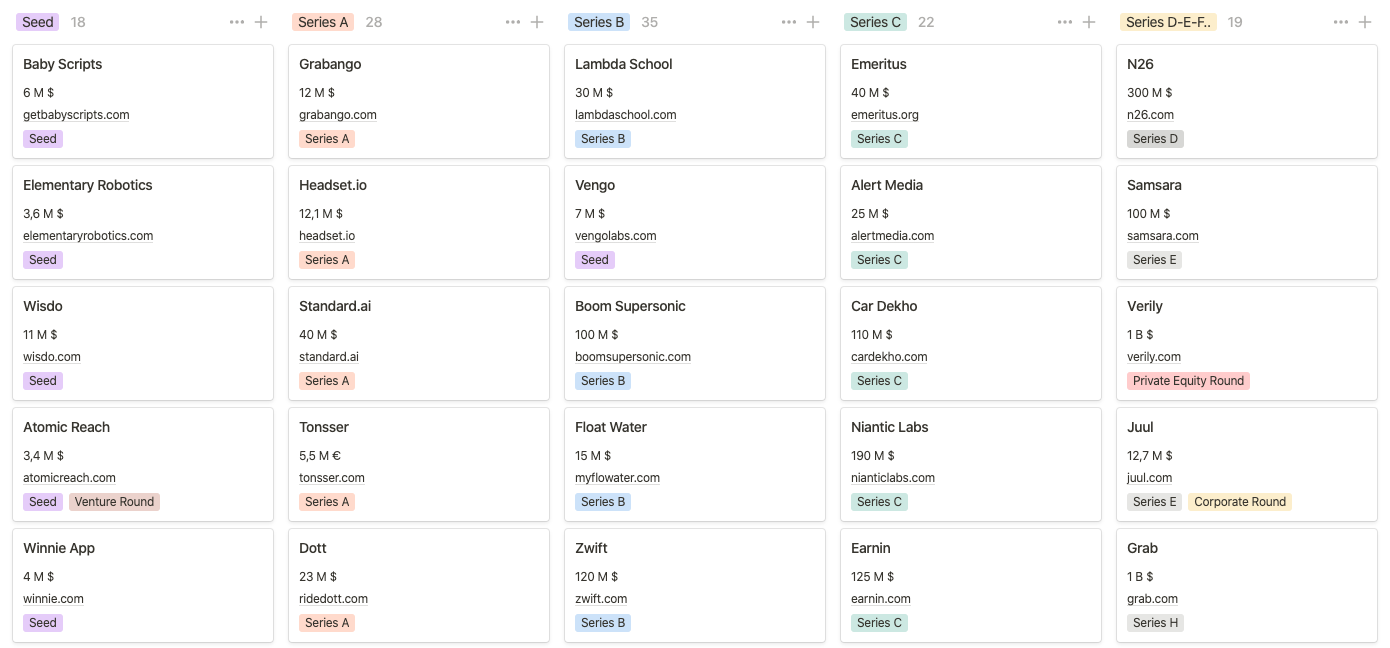Image resolution: width=1390 pixels, height=648 pixels.
Task: Click the Private Equity Round tag on Verily
Action: point(1188,381)
